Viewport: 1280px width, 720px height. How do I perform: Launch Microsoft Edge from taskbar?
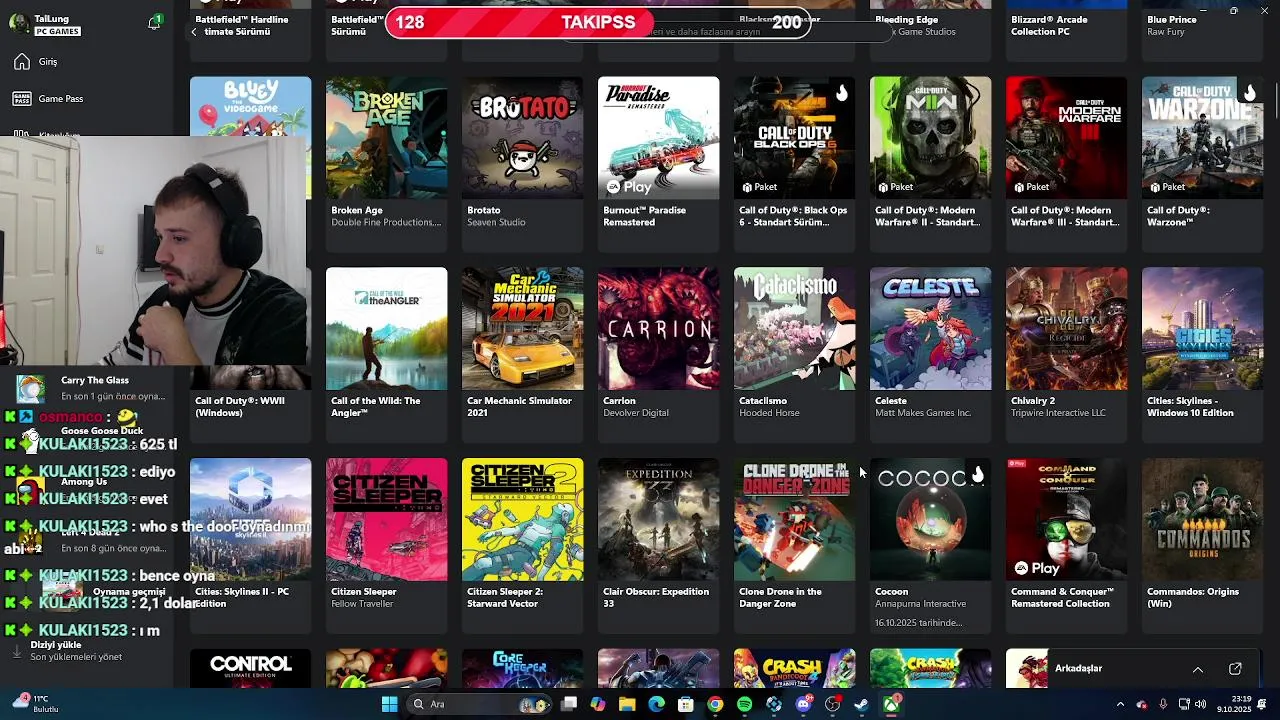[656, 704]
